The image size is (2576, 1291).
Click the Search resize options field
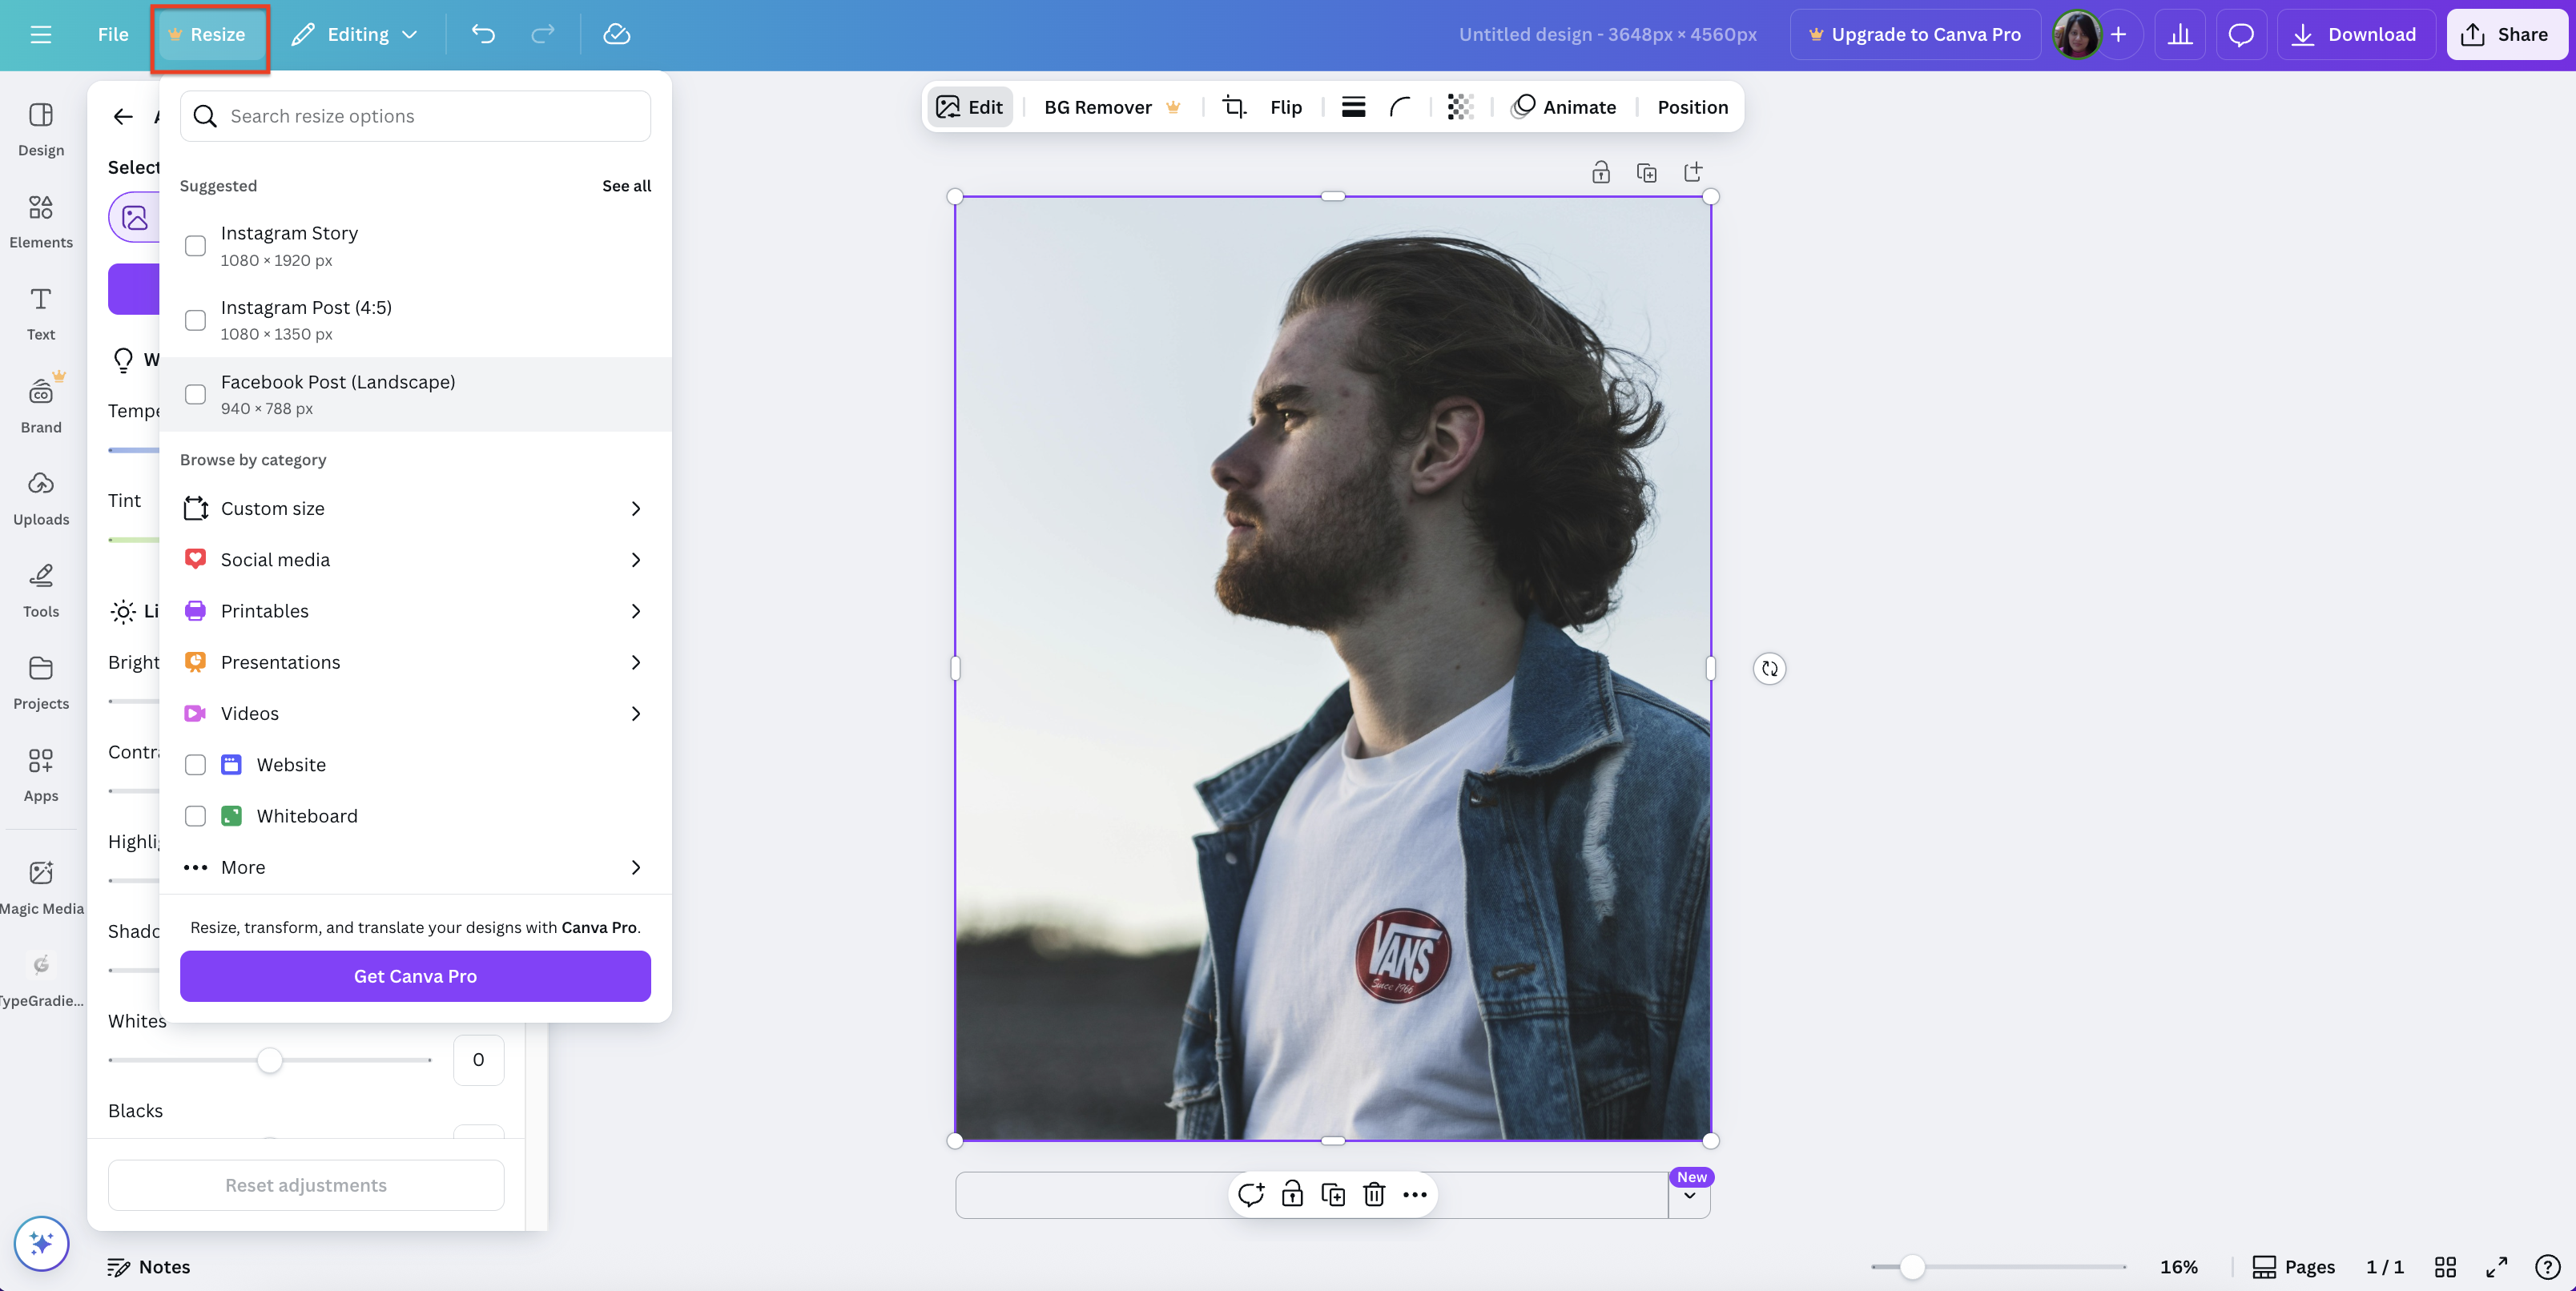click(414, 115)
